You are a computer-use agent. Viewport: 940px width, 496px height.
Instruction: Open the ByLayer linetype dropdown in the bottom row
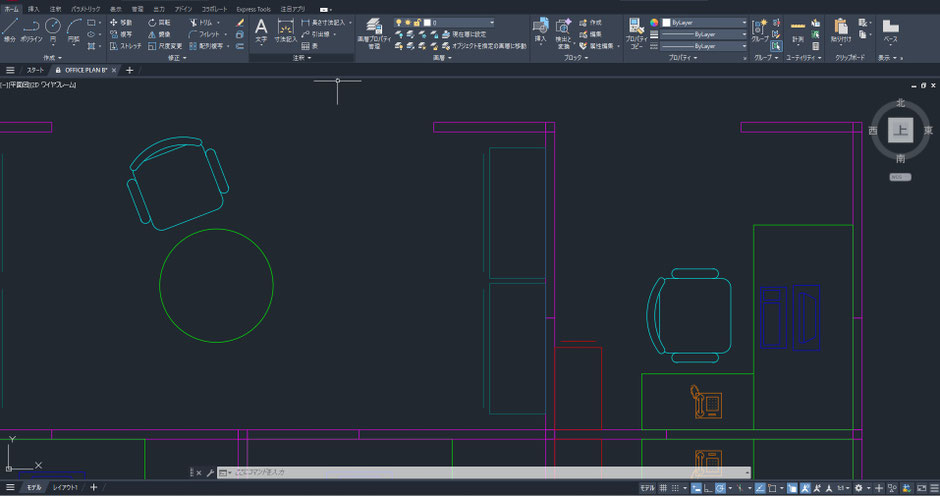(705, 46)
